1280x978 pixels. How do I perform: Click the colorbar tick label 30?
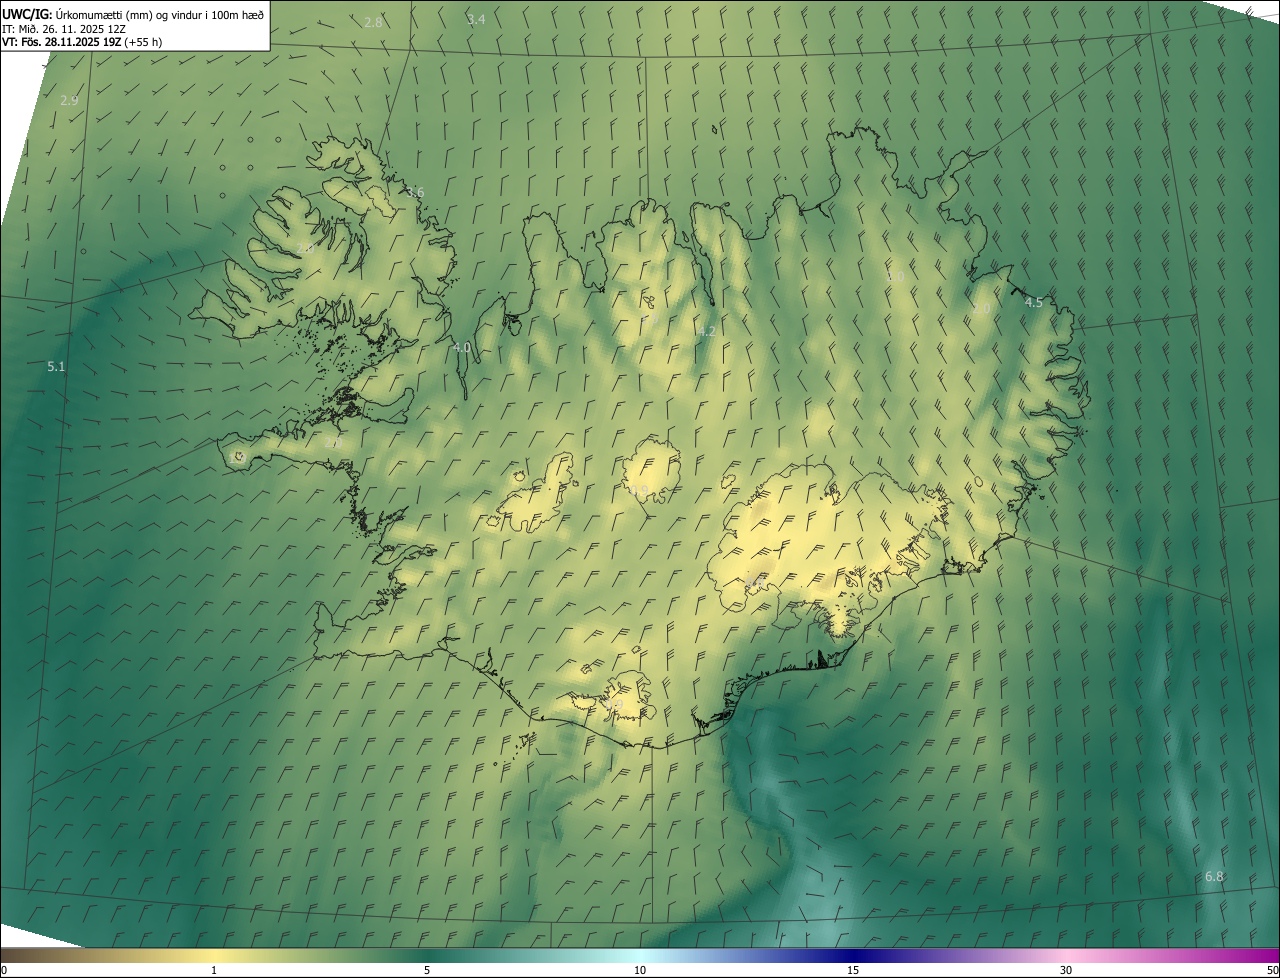[x=1066, y=970]
